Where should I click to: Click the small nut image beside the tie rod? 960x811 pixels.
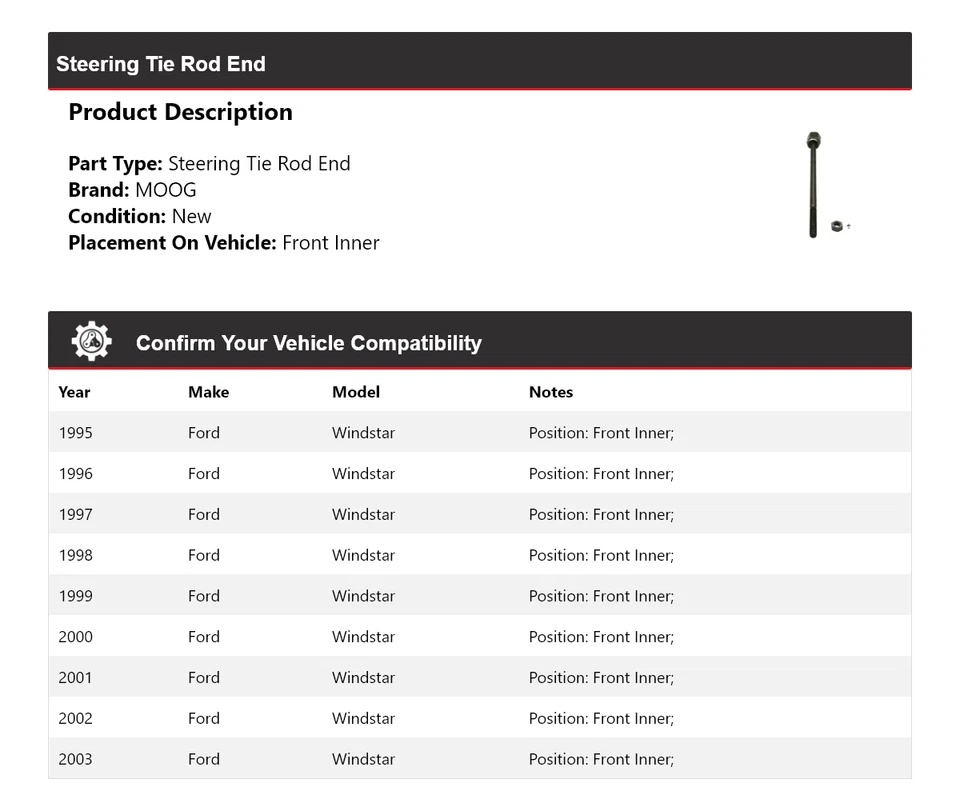coord(837,226)
